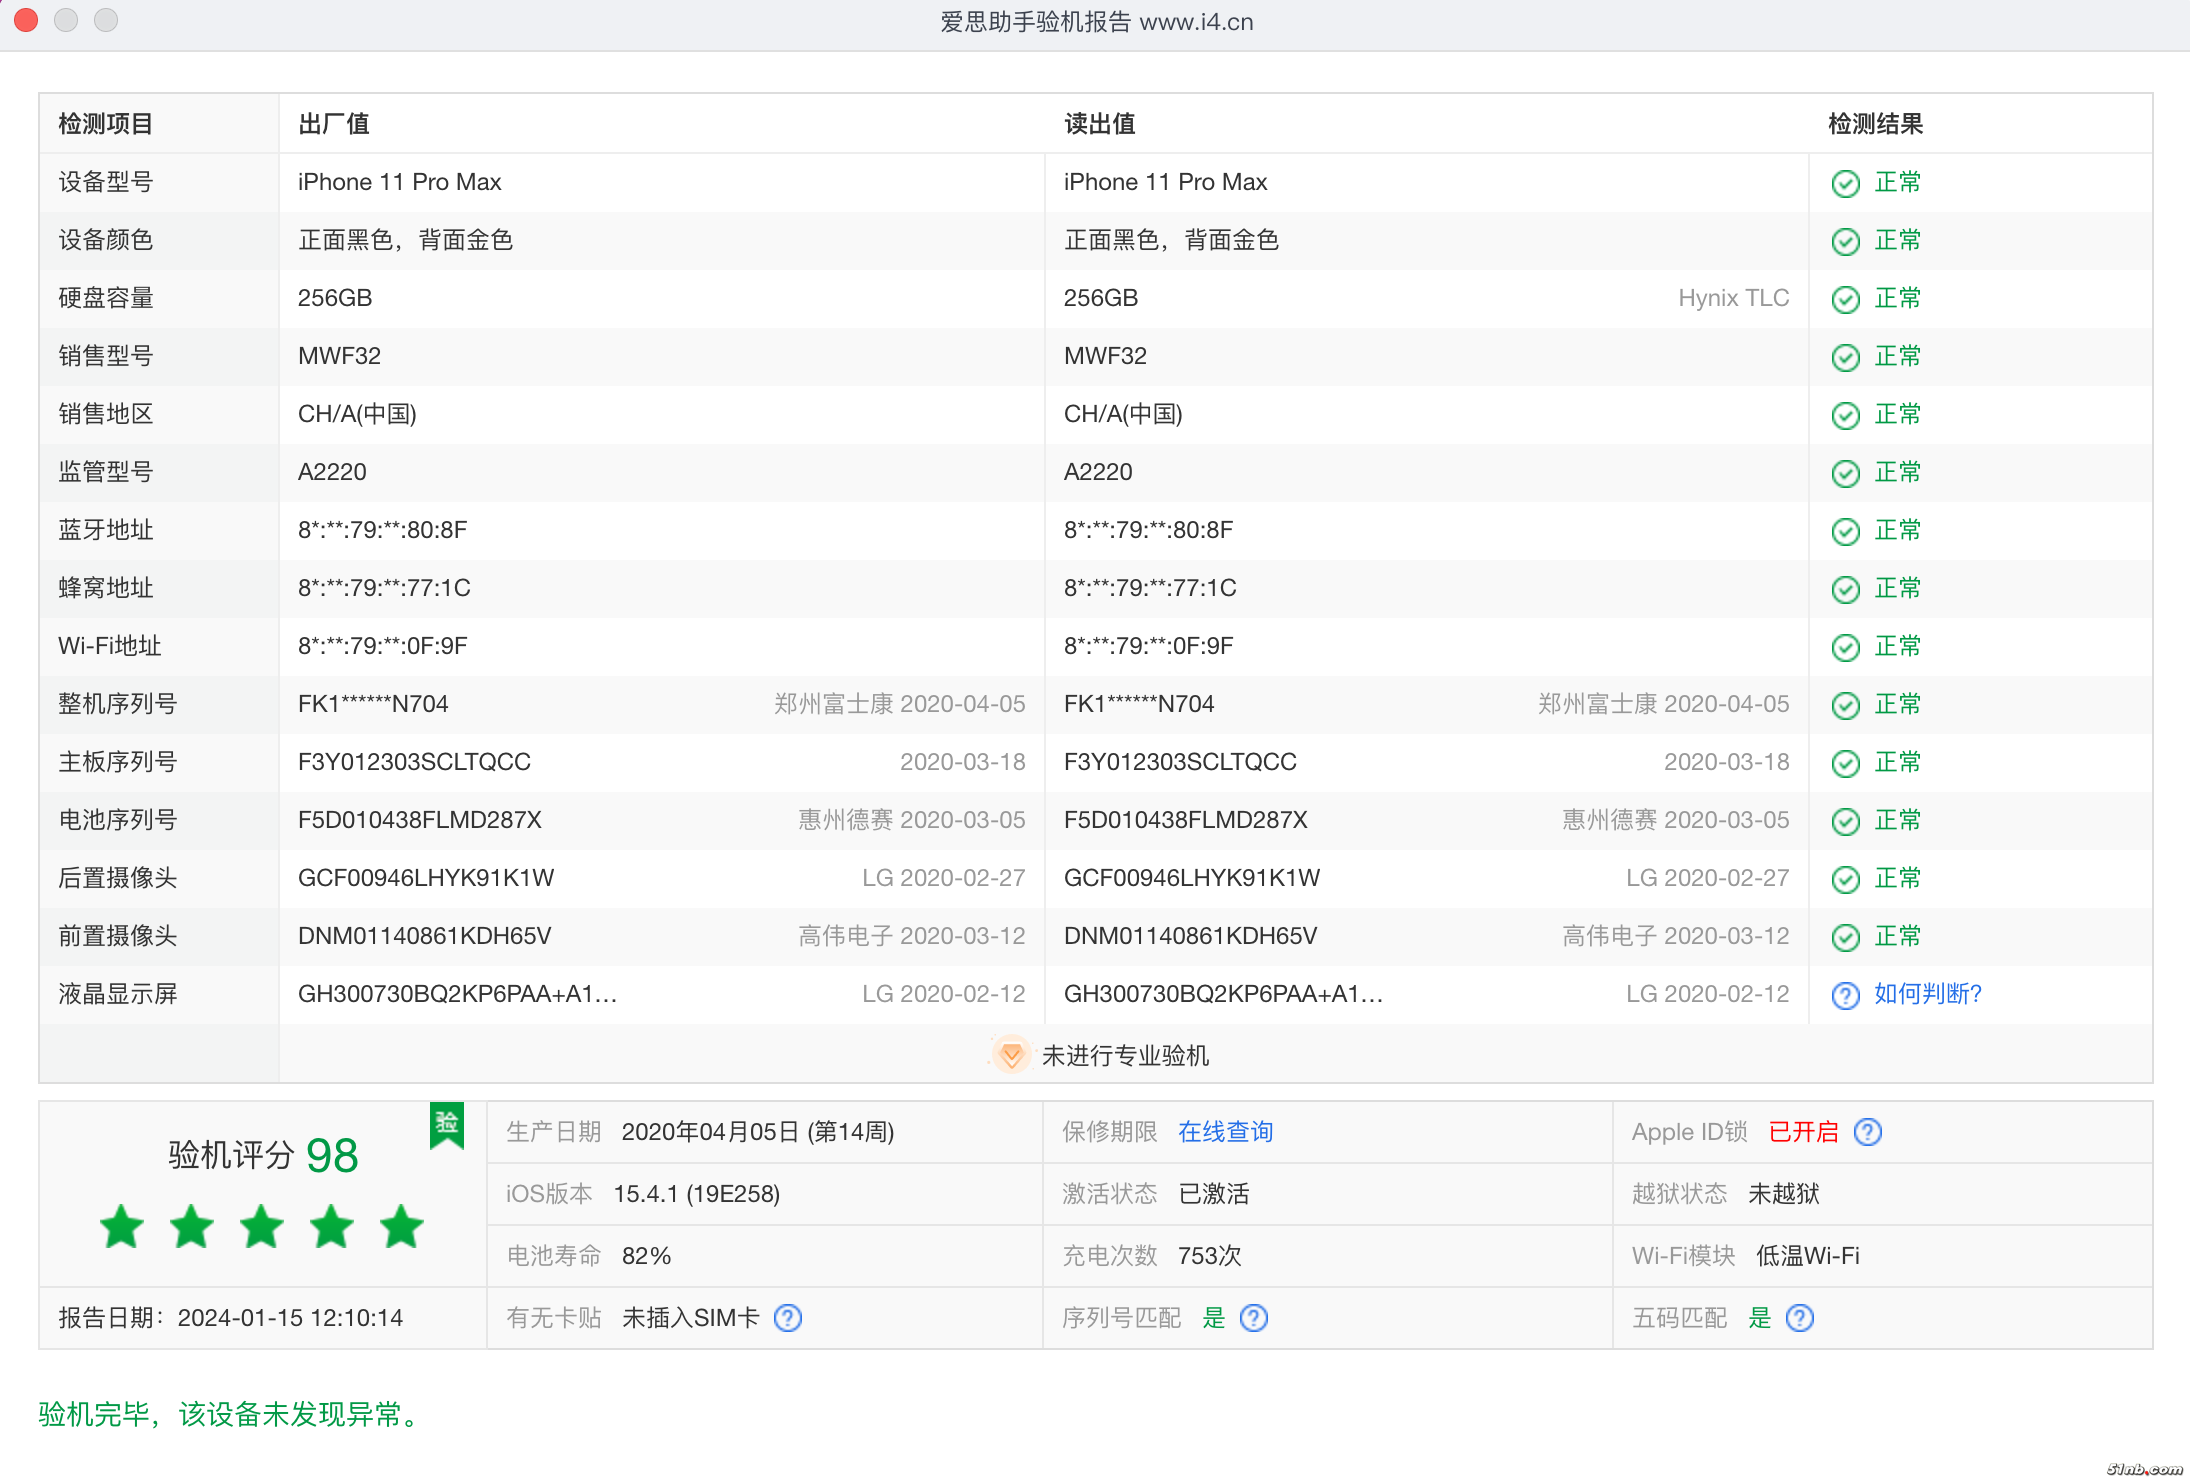Click the first green rating star
The height and width of the screenshot is (1482, 2190).
pyautogui.click(x=122, y=1226)
